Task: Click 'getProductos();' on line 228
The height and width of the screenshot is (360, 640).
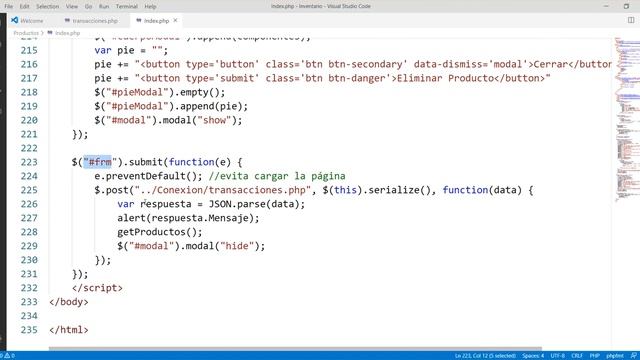Action: pyautogui.click(x=160, y=232)
